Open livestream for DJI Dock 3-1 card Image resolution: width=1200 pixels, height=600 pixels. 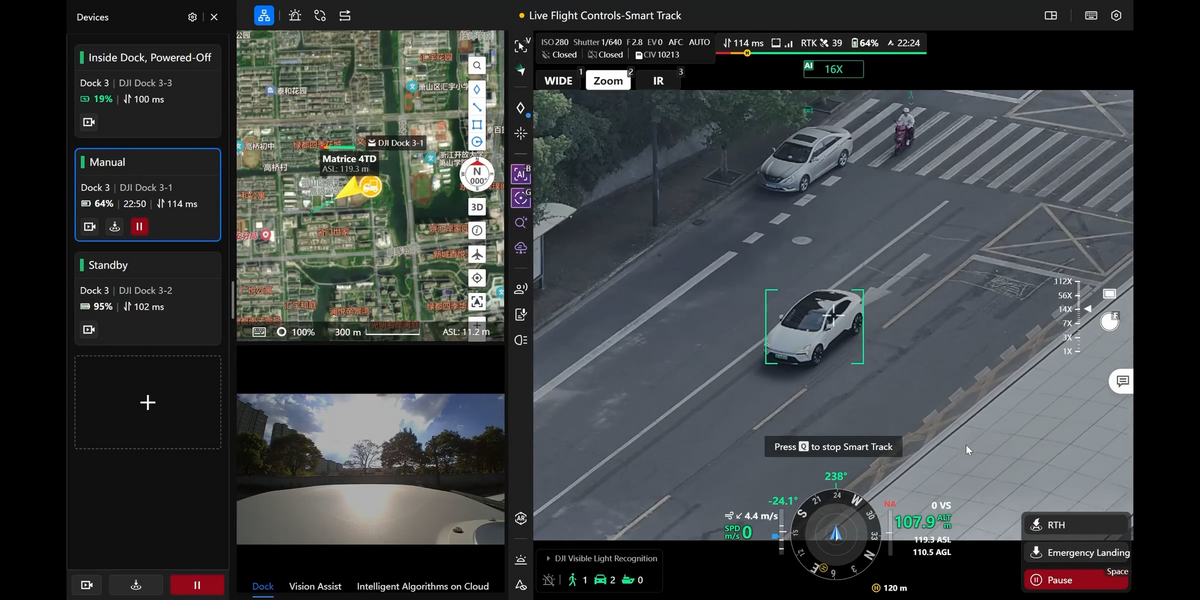[x=89, y=227]
